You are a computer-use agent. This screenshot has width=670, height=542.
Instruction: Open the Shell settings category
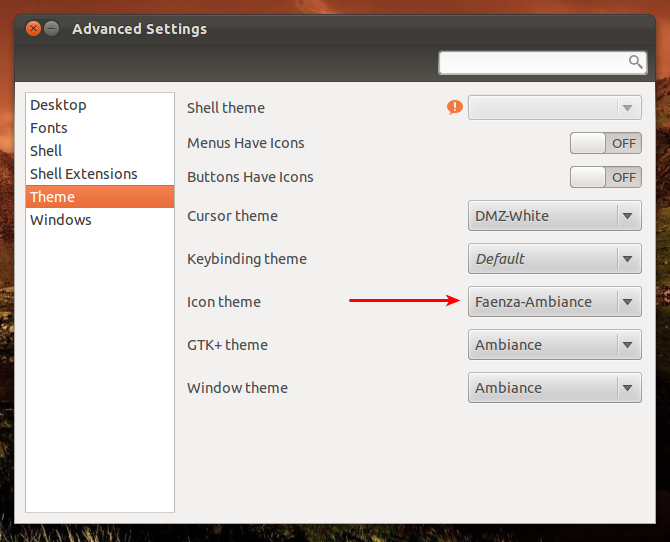tap(46, 151)
